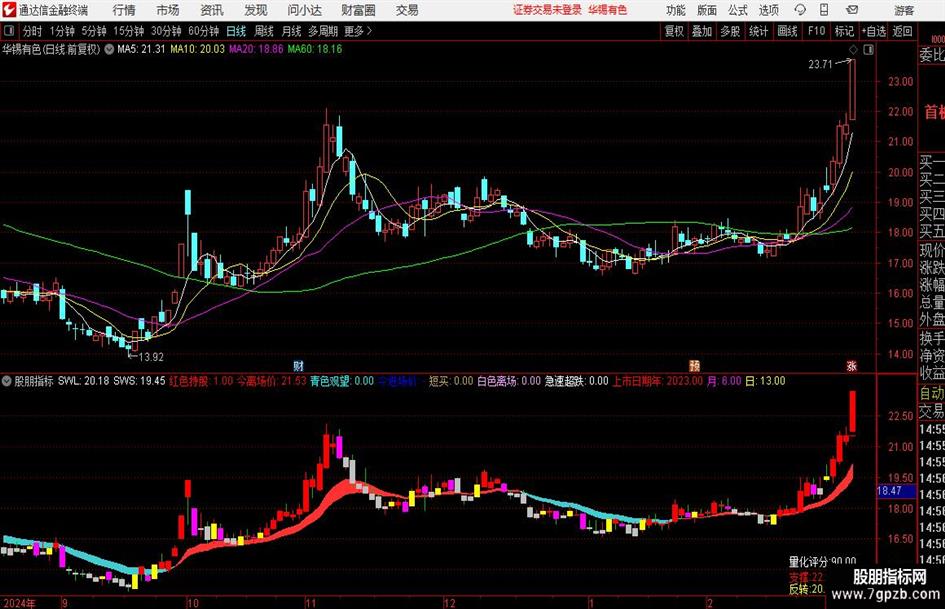Open 多周期 multi-period view
Screen dimensions: 945x609
point(323,31)
